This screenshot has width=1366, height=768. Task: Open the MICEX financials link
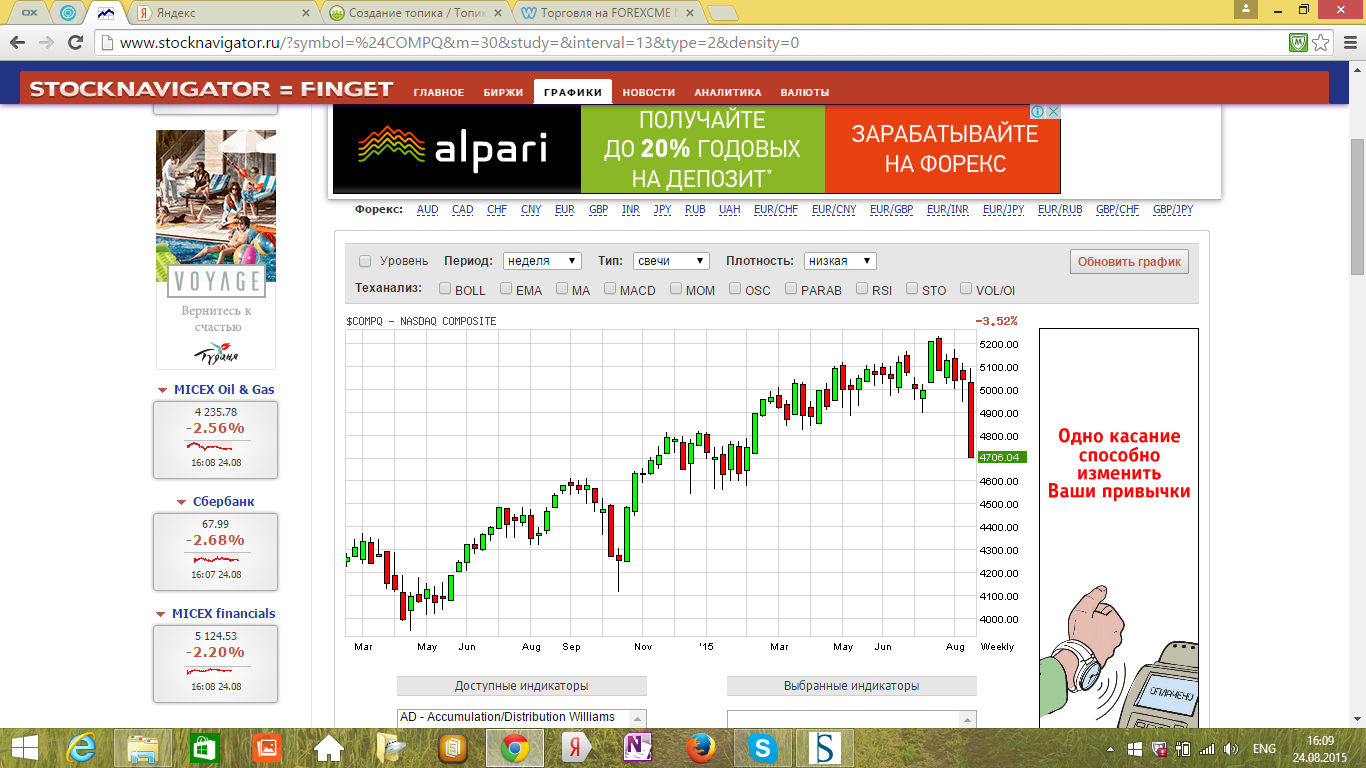pos(223,614)
